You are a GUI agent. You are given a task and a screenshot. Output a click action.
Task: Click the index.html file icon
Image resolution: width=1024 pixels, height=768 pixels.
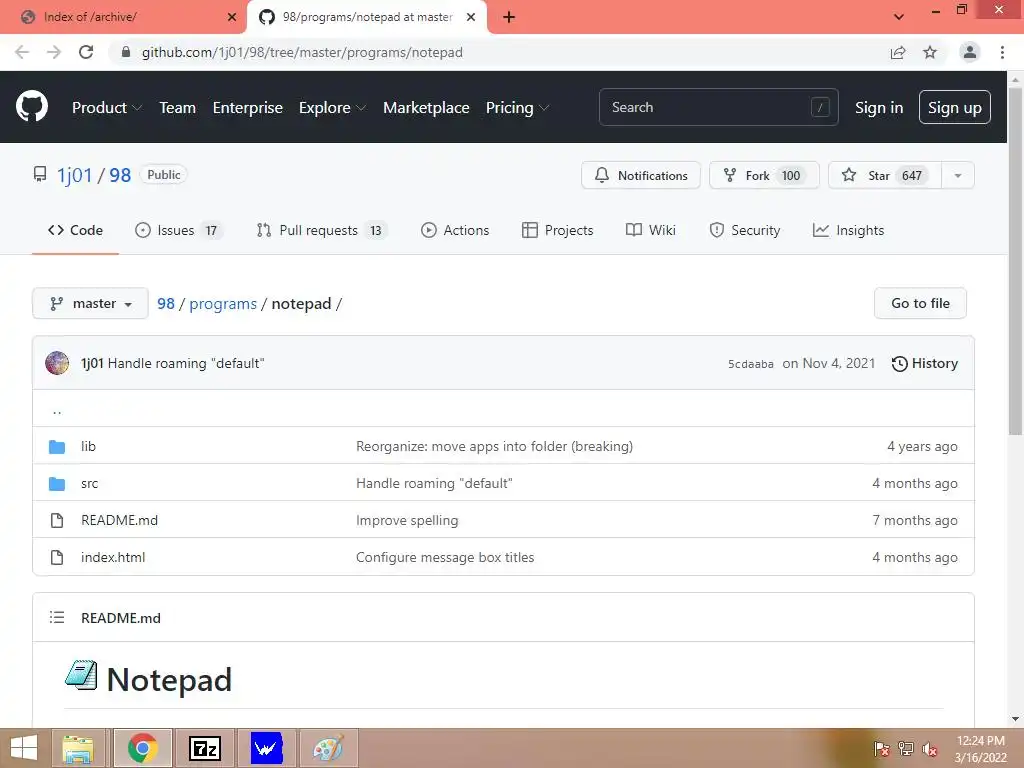point(57,558)
